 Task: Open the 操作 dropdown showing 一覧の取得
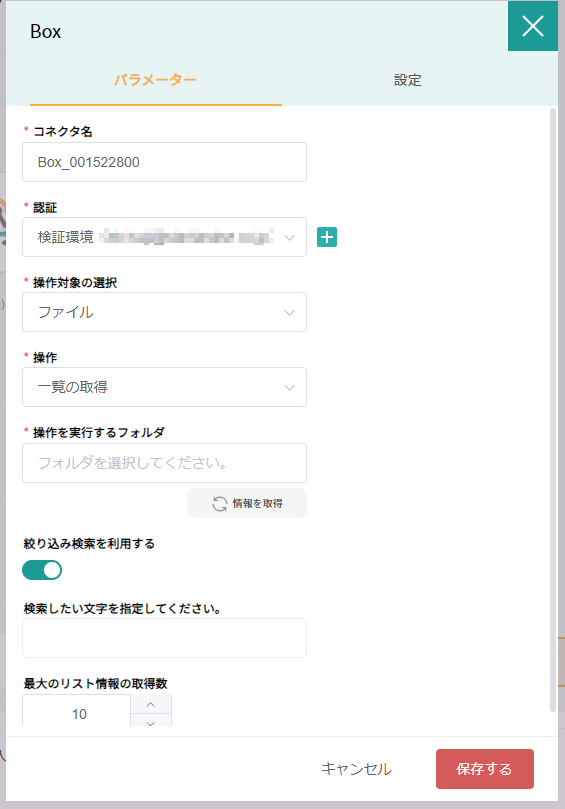[x=164, y=387]
